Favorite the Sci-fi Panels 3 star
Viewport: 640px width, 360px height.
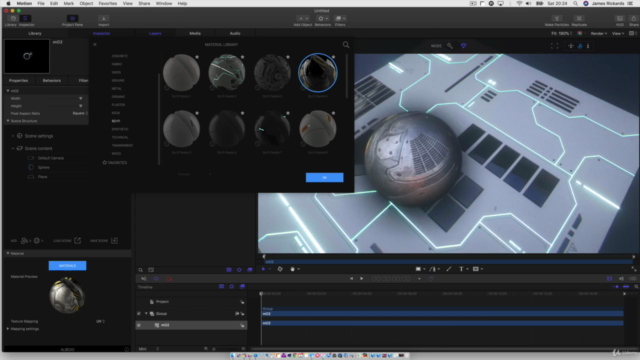click(288, 57)
